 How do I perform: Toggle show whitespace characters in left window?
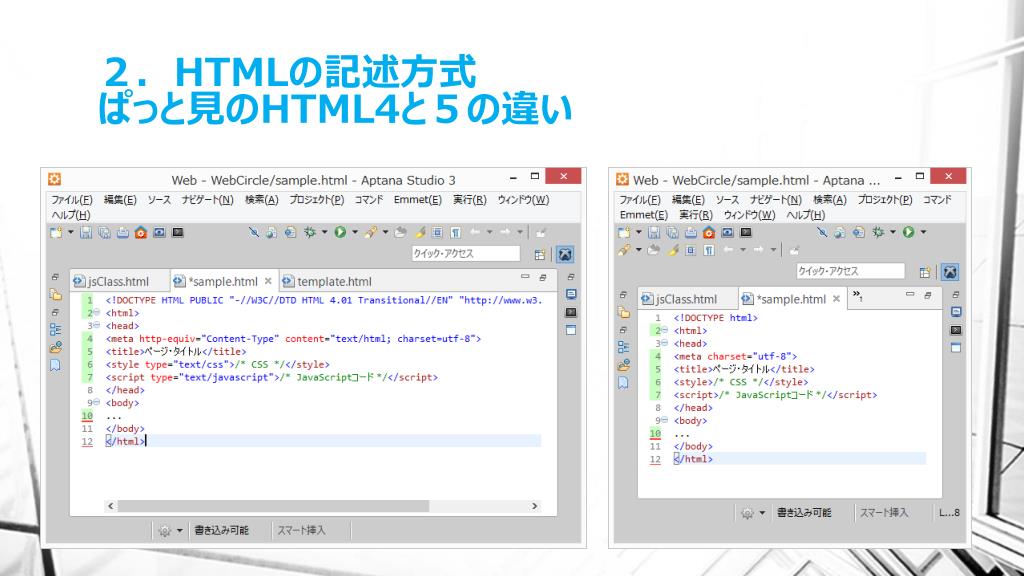tap(455, 232)
